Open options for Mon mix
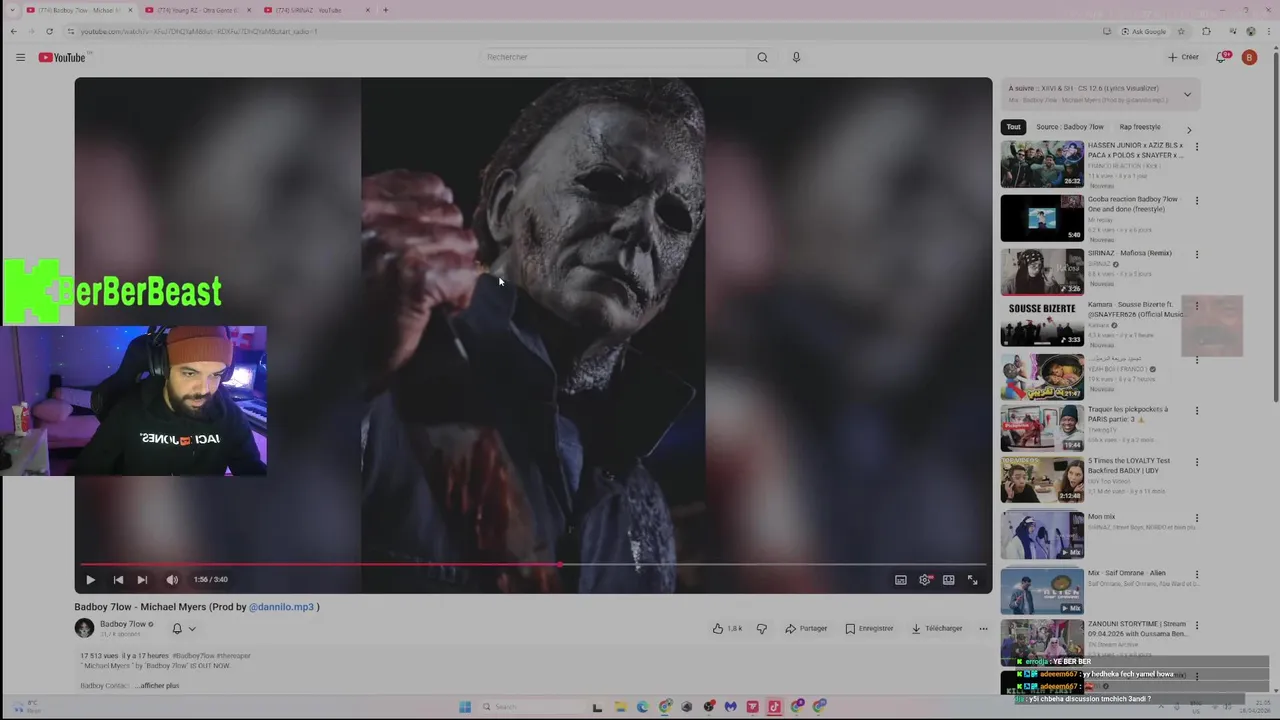 pyautogui.click(x=1196, y=518)
